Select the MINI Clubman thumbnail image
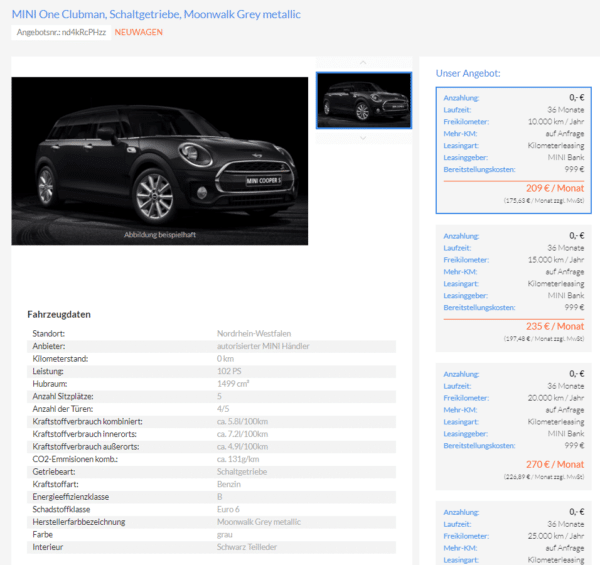The height and width of the screenshot is (565, 600). (x=364, y=100)
